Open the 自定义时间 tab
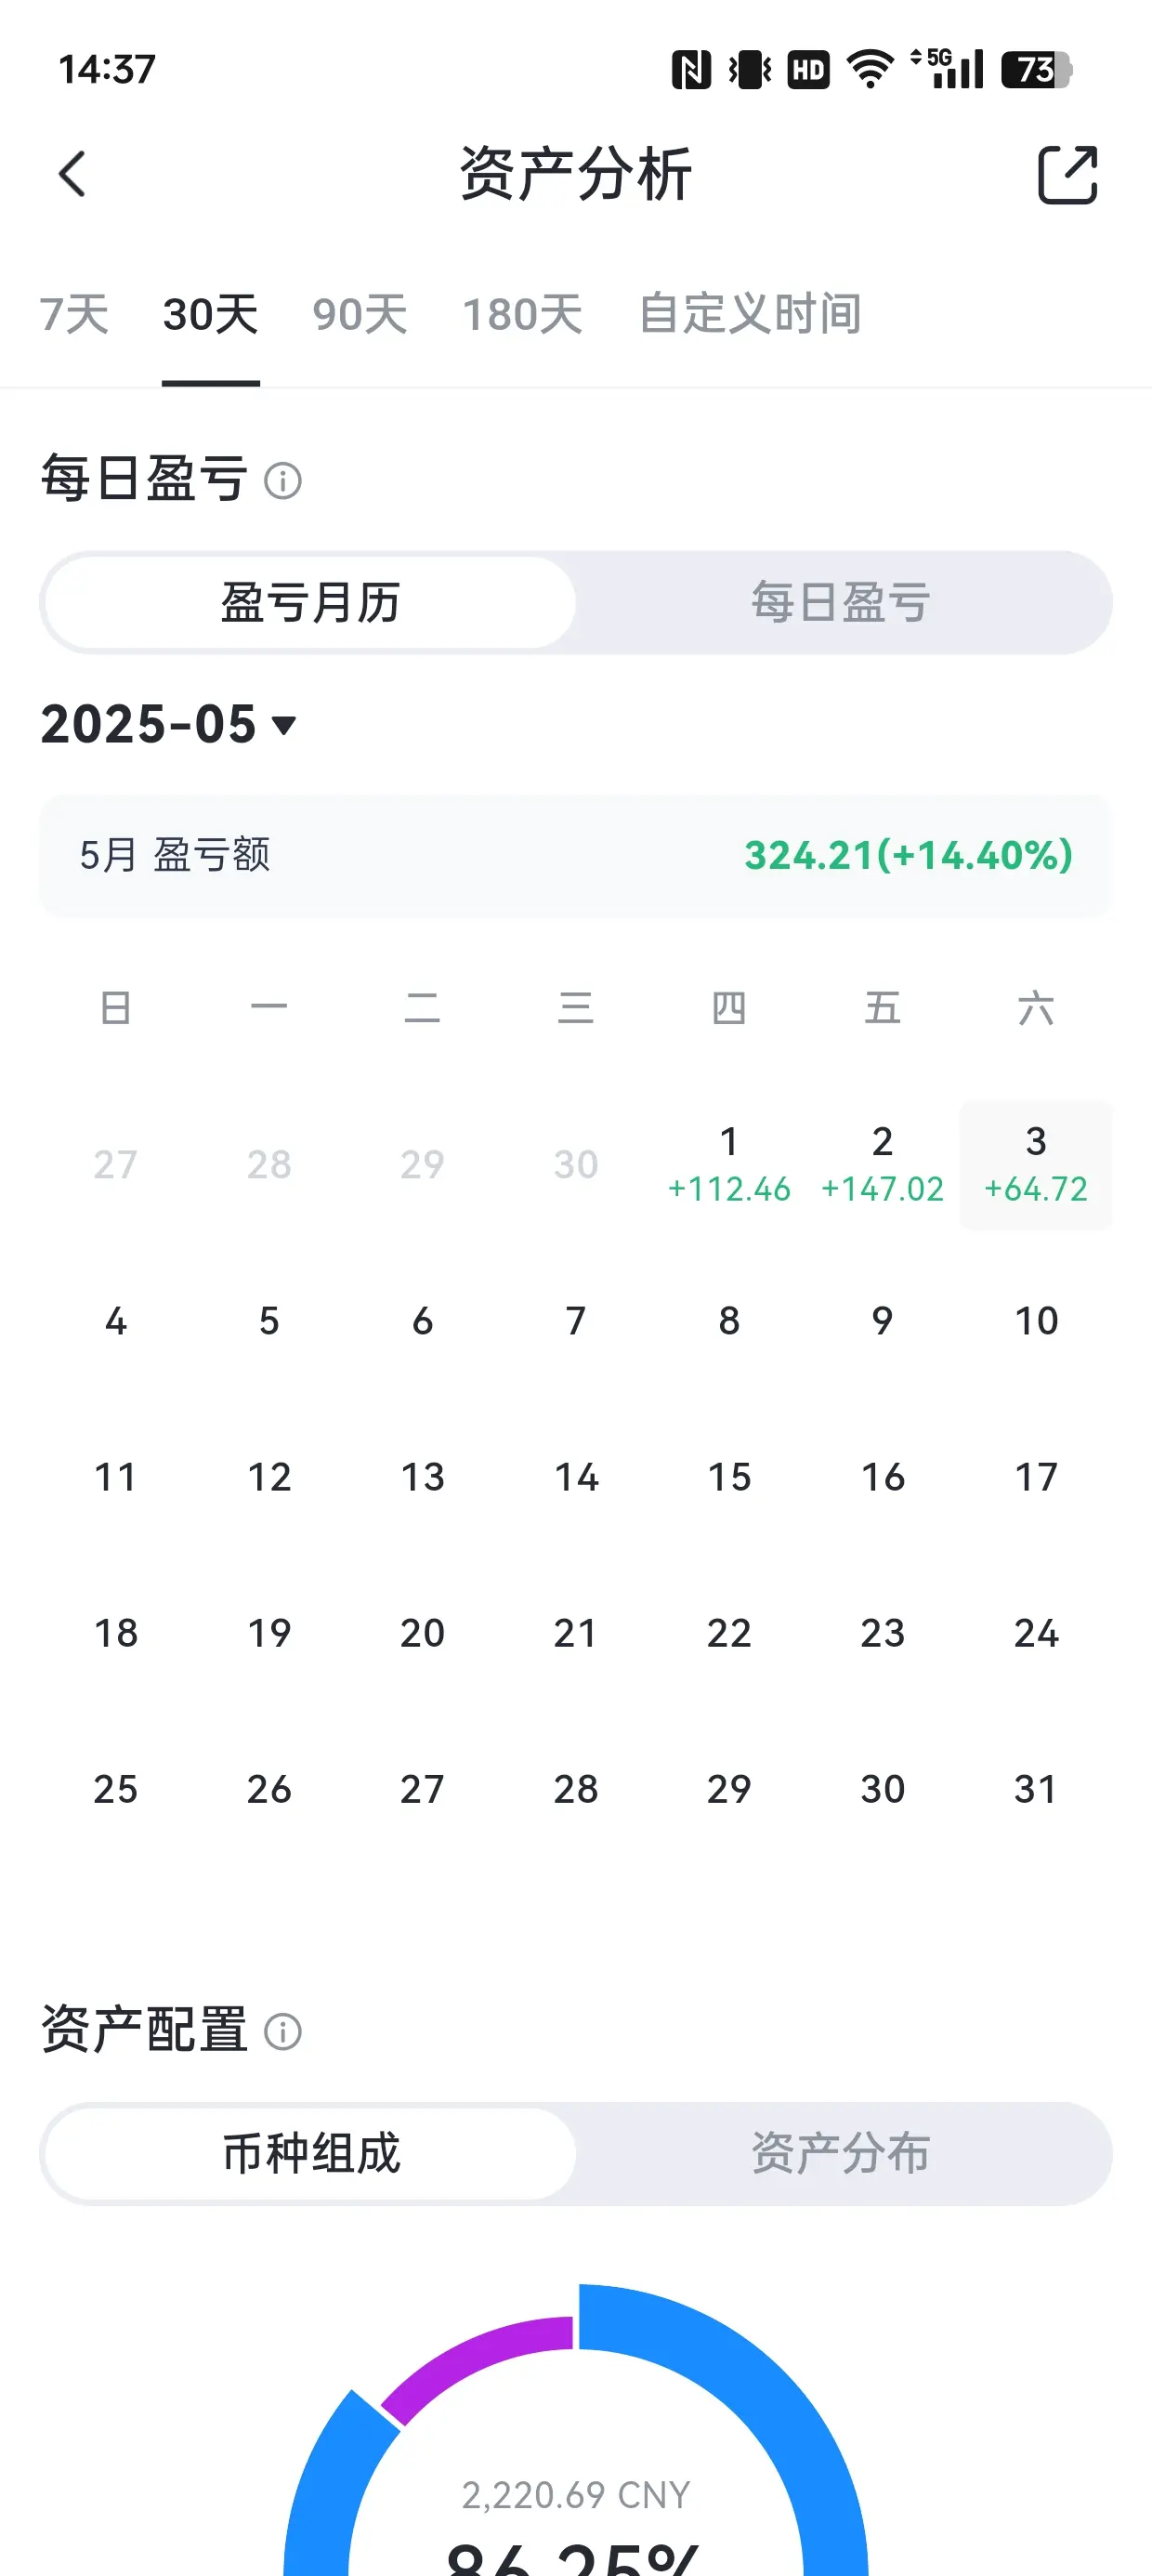Screen dimensions: 1152x2576 [x=750, y=314]
